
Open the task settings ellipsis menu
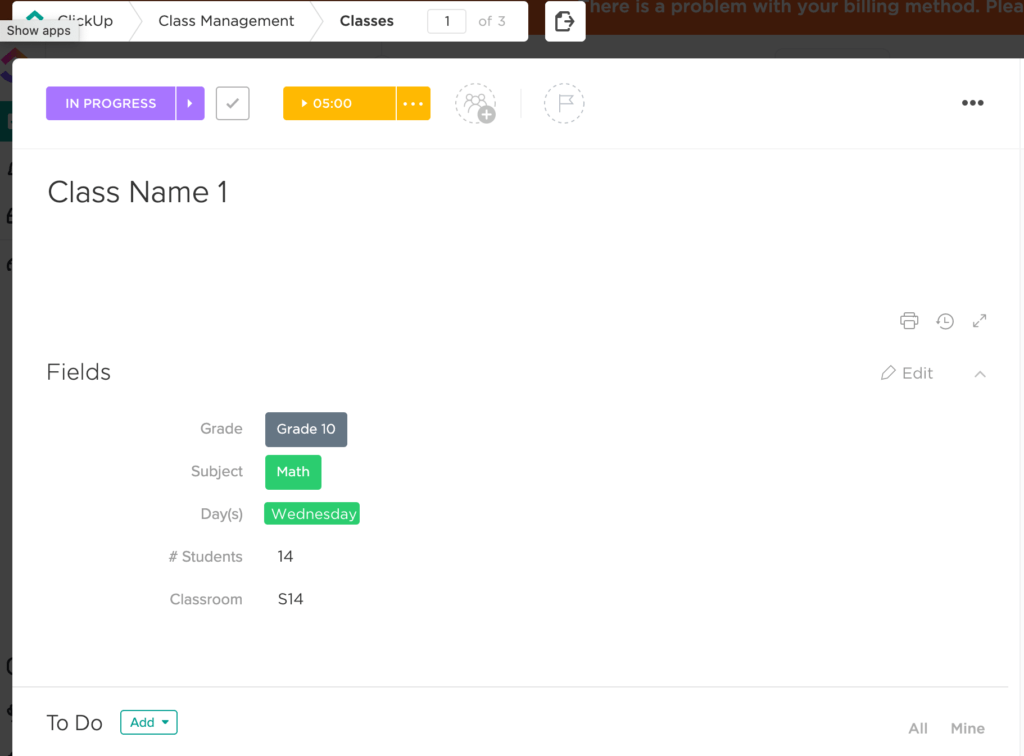click(x=972, y=103)
